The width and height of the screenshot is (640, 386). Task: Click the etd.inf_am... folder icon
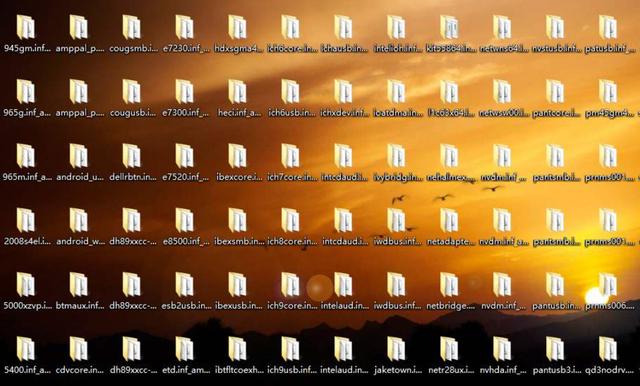[184, 348]
